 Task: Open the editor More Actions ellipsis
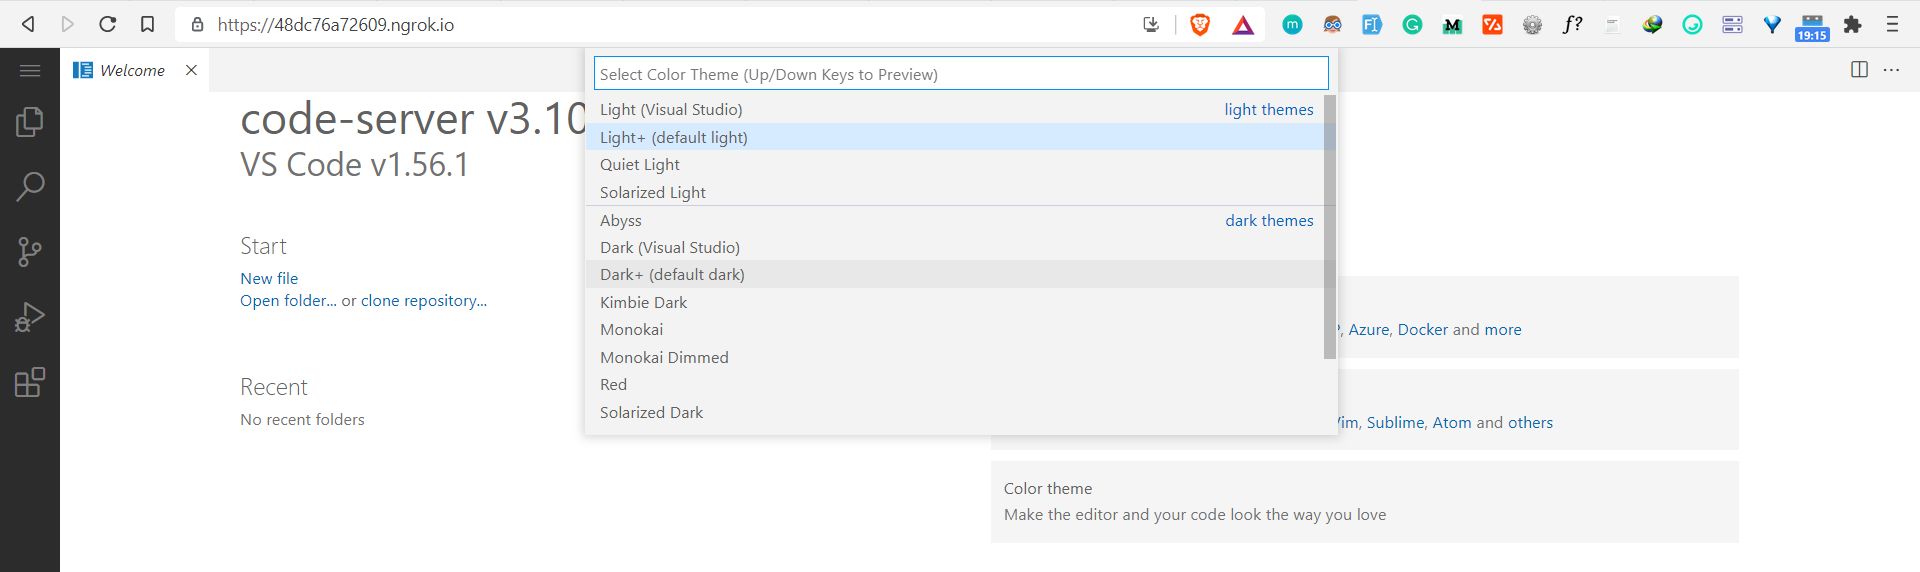coord(1891,70)
